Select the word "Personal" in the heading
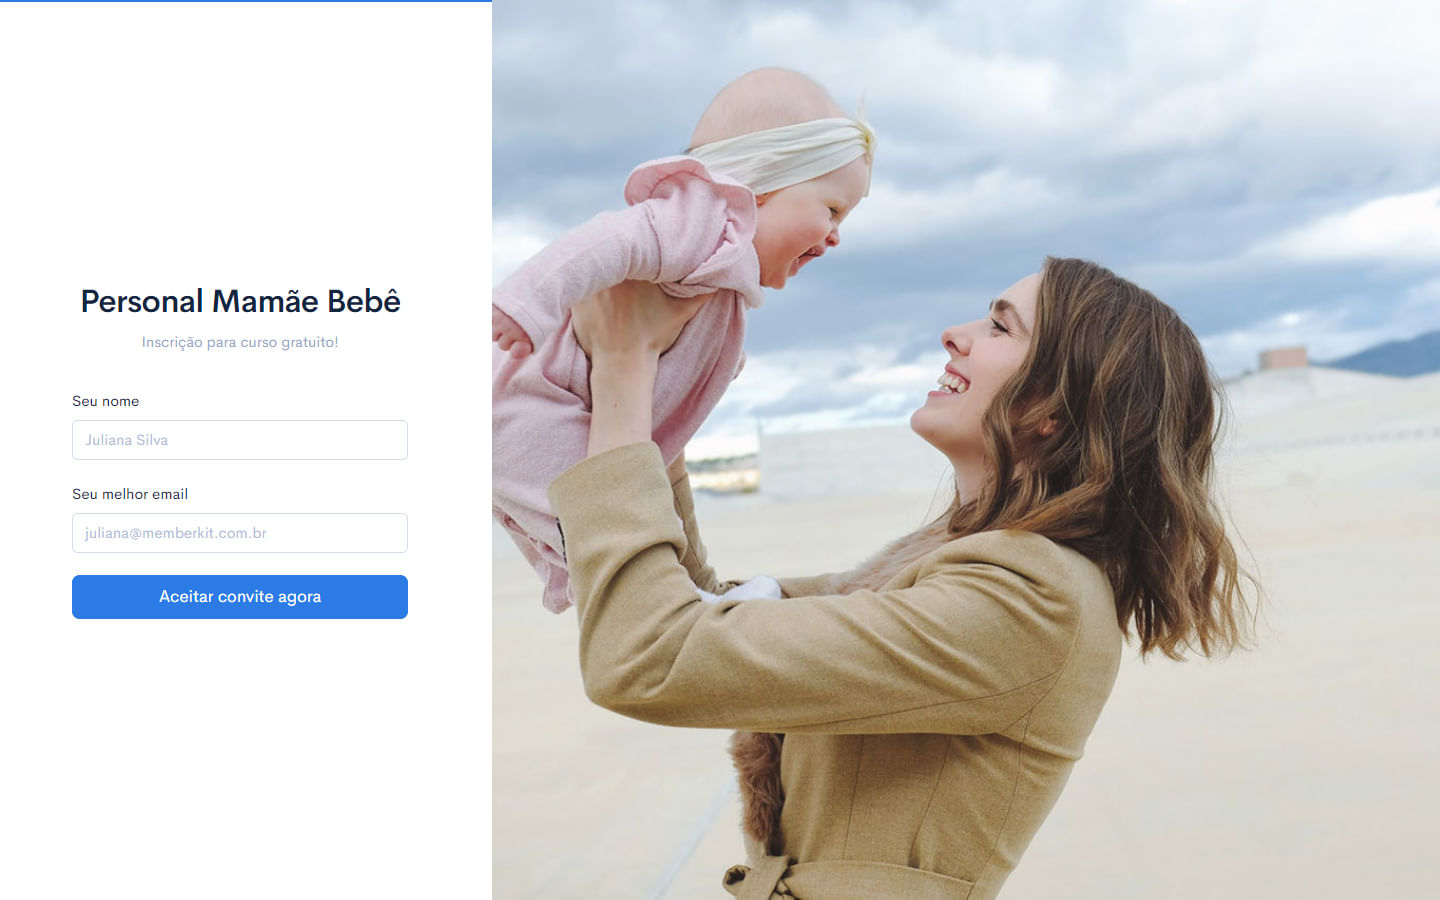 coord(142,301)
